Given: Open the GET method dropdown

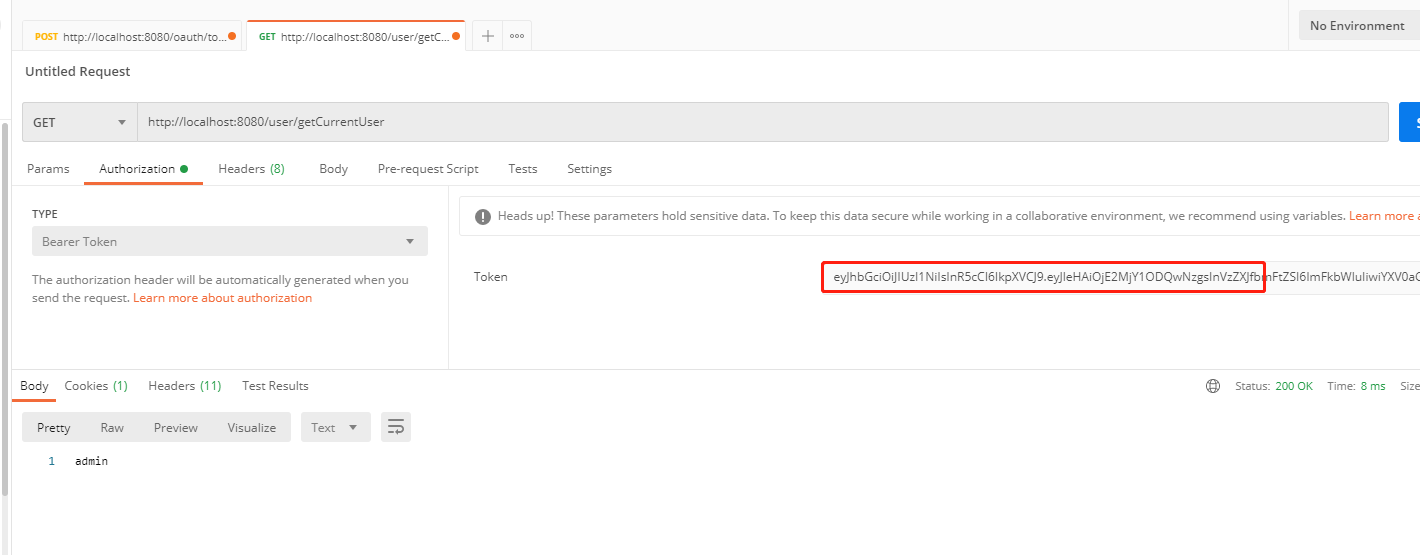Looking at the screenshot, I should pyautogui.click(x=80, y=122).
